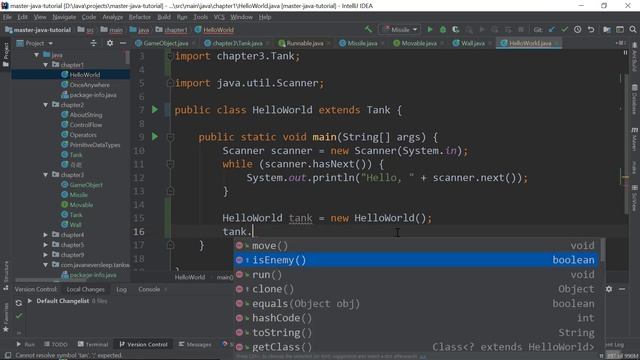This screenshot has height=360, width=640.
Task: Toggle tool windows icon in status bar
Action: click(8, 355)
